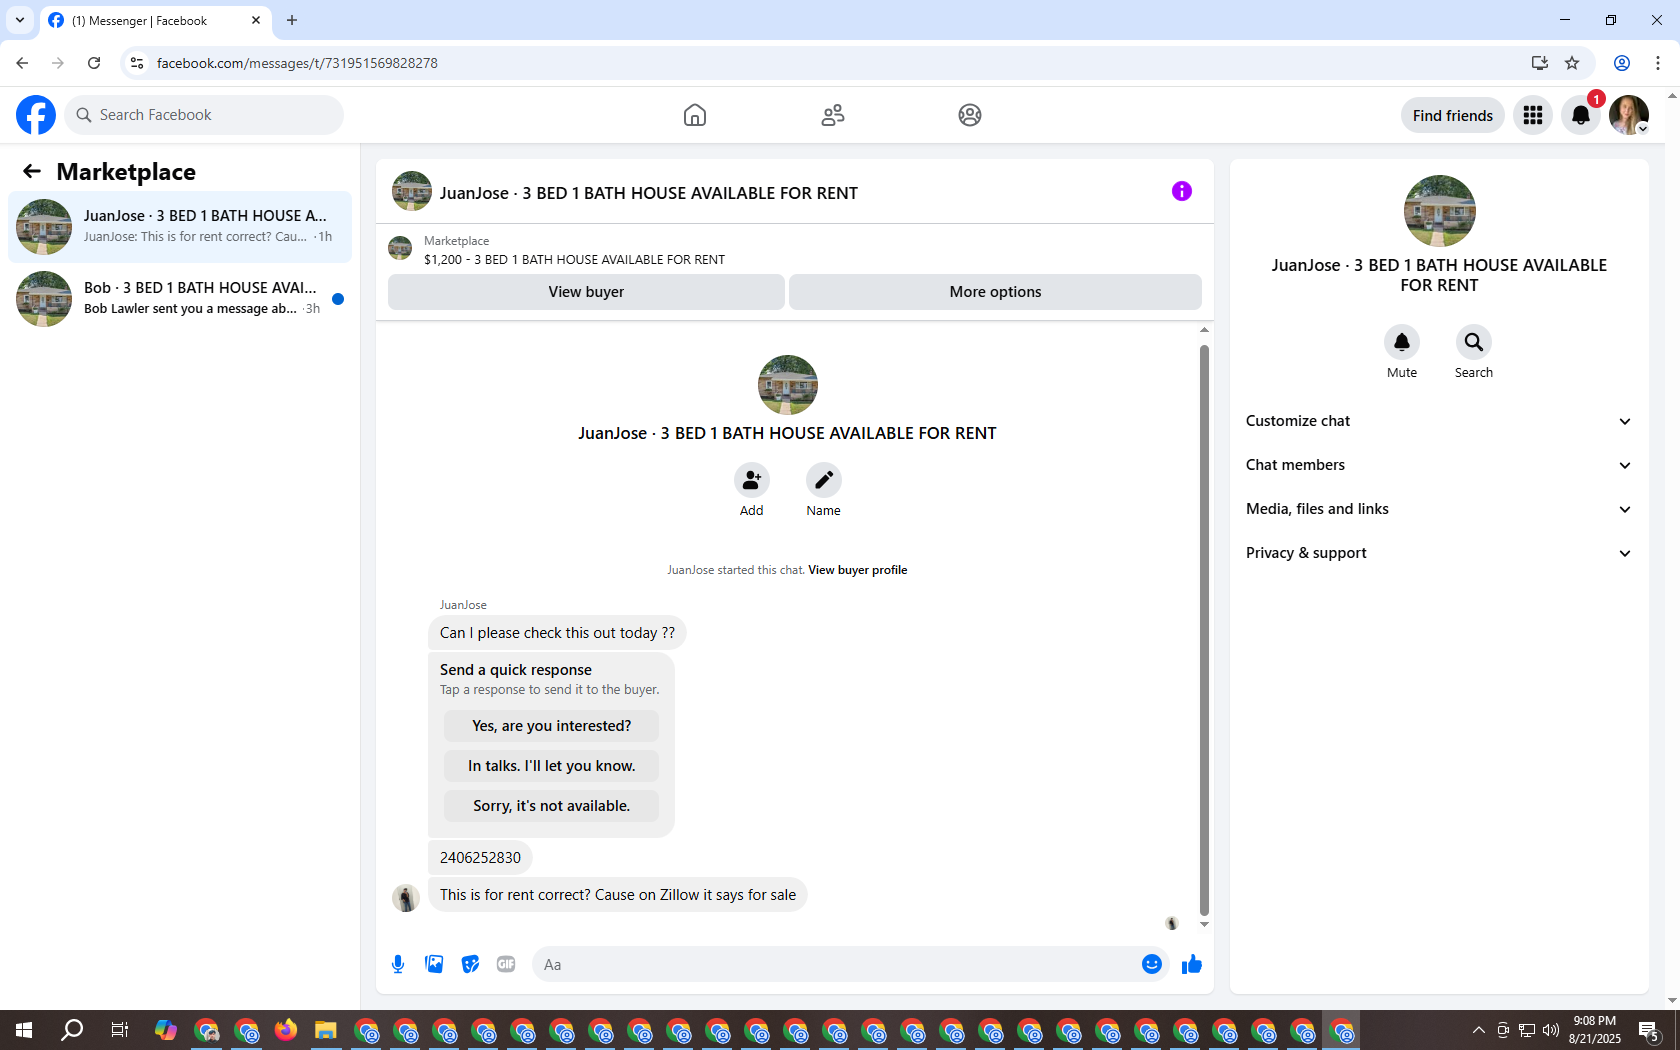
Task: Open Task View on the taskbar
Action: [x=119, y=1030]
